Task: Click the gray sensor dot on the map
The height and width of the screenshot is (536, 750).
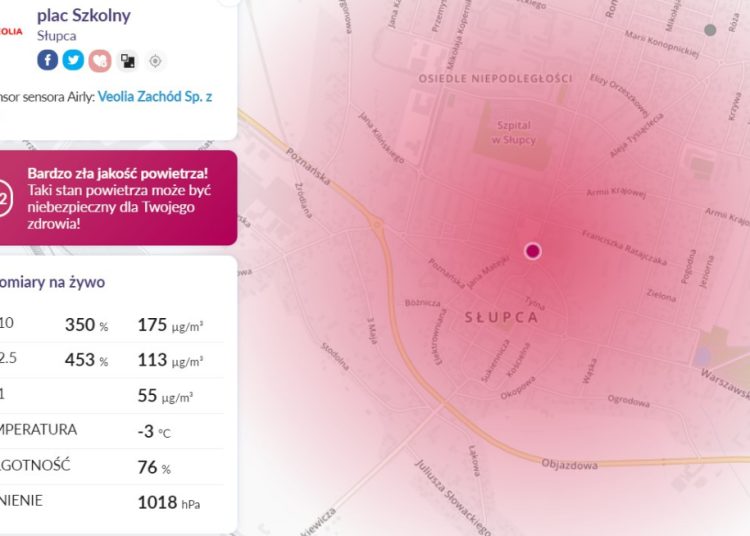Action: tap(710, 30)
